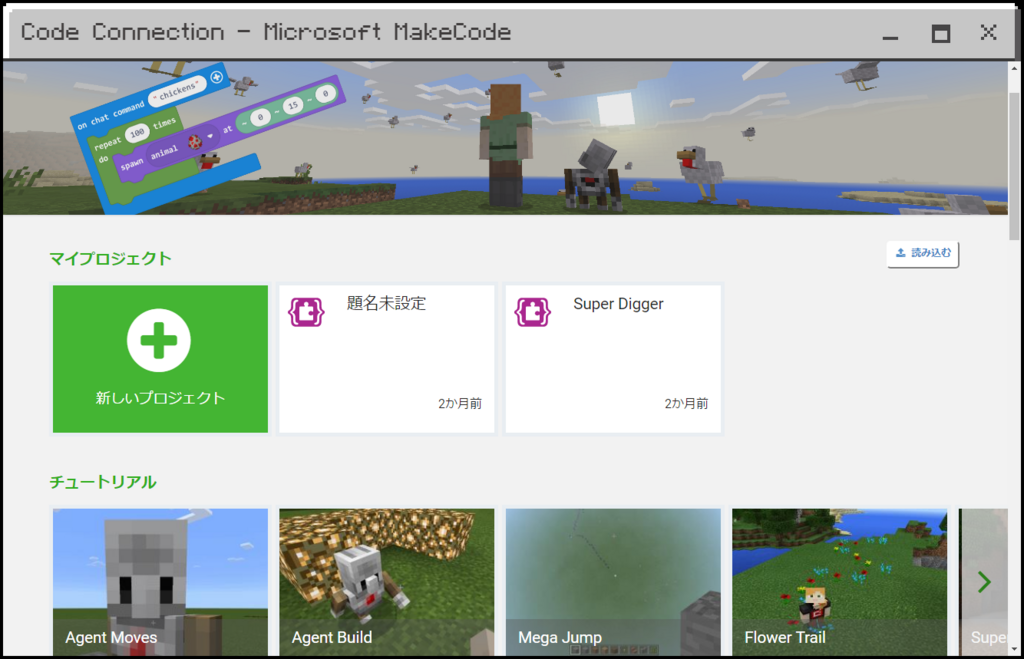Click 2か月前 timestamp on 題名未設定
Screen dimensions: 1024x659
click(460, 404)
